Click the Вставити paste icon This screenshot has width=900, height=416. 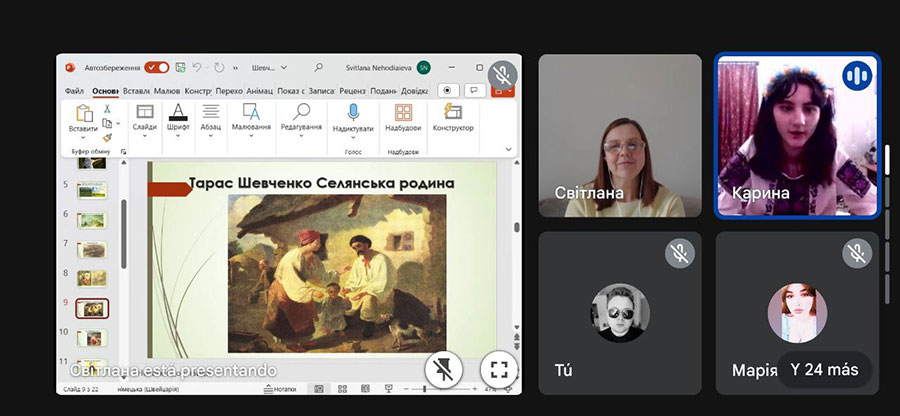[83, 114]
